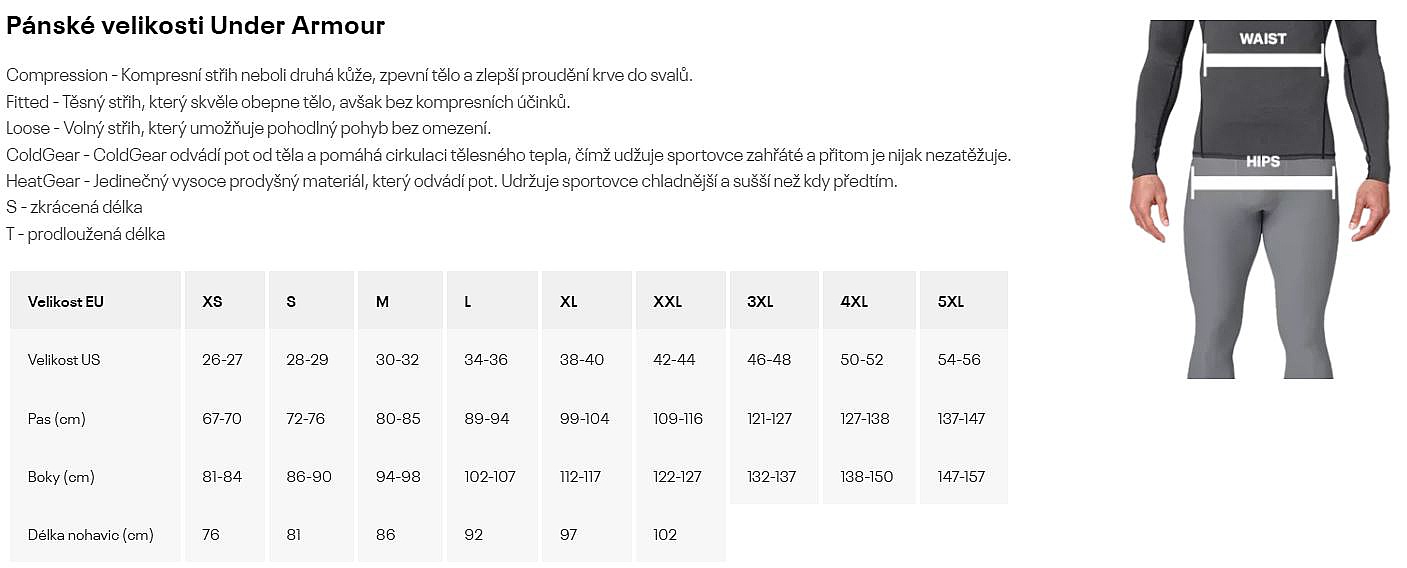This screenshot has width=1407, height=568.
Task: Click the ColdGear description line
Action: tap(509, 155)
